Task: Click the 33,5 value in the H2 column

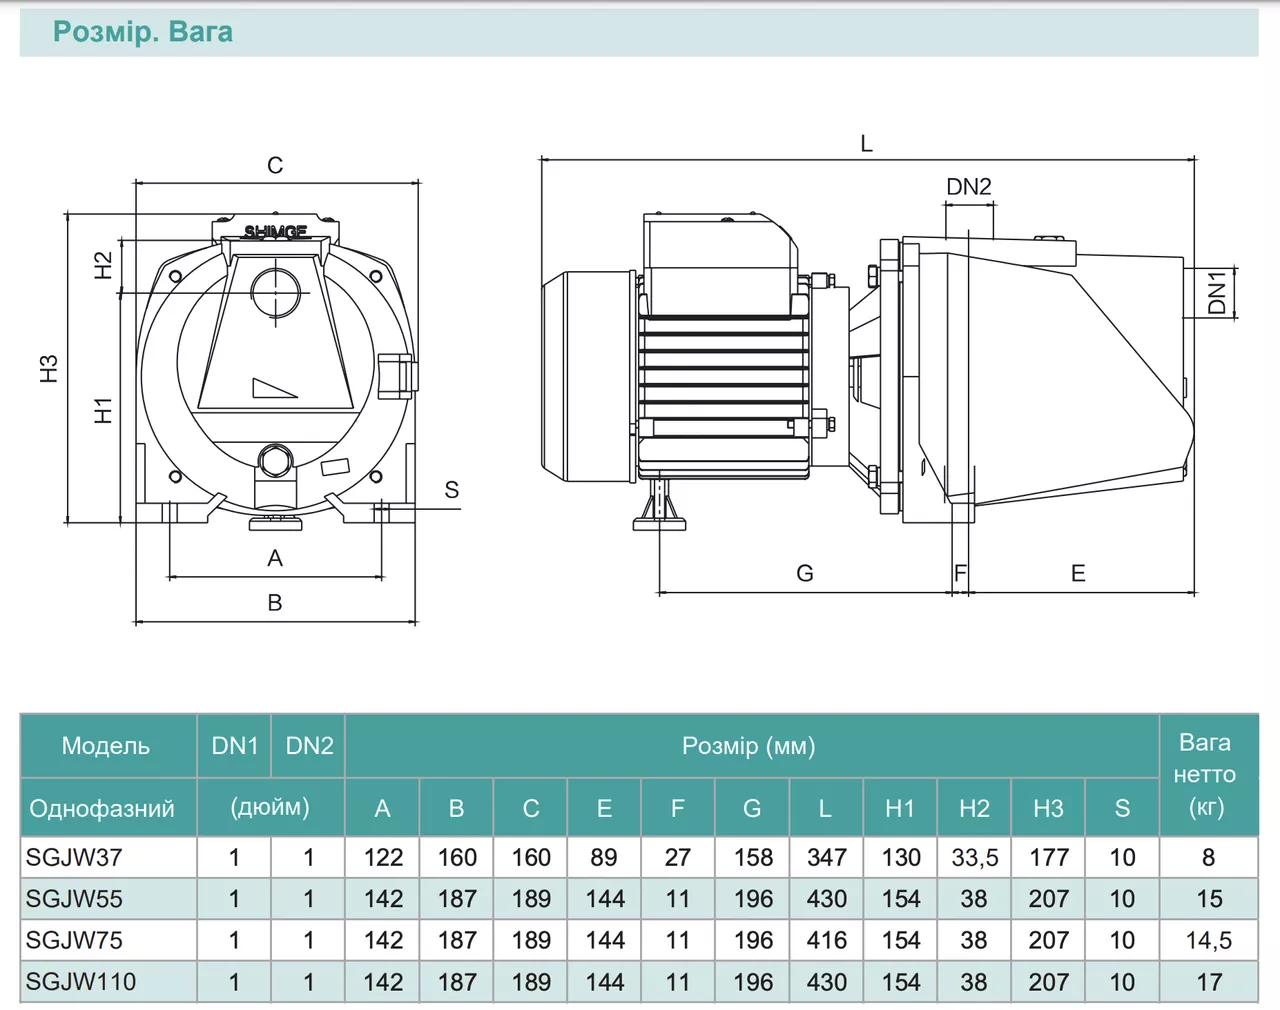Action: [x=974, y=858]
